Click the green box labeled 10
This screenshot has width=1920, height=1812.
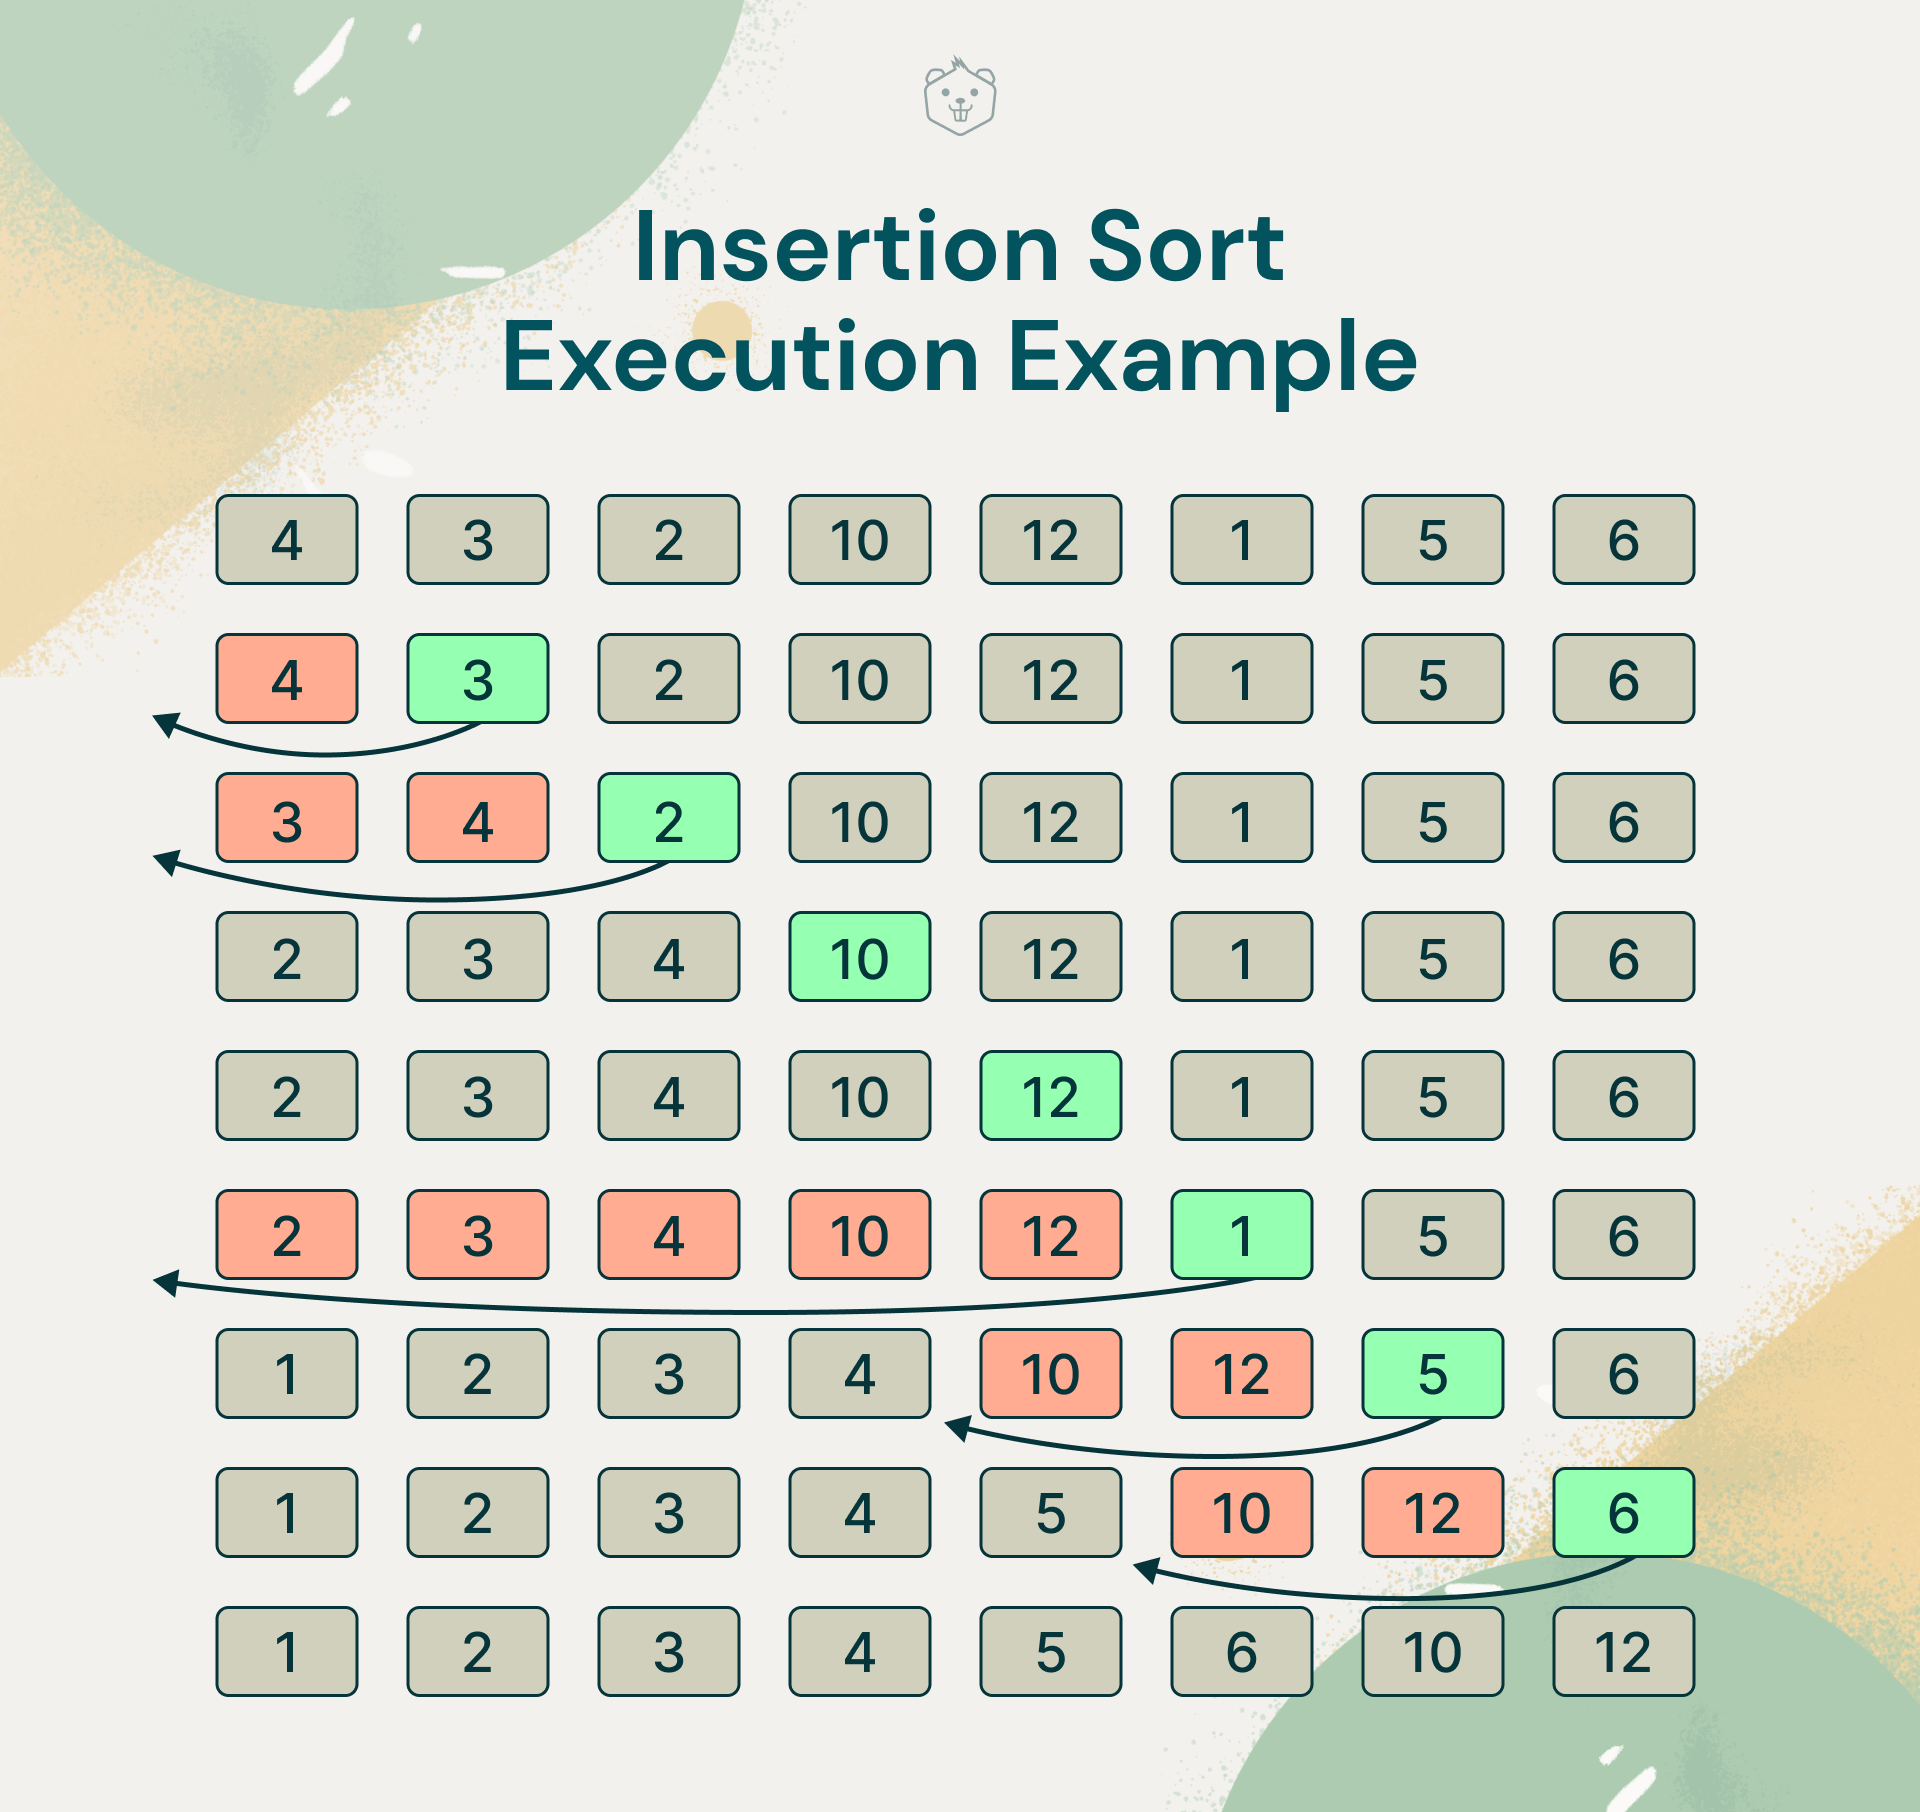(x=859, y=957)
